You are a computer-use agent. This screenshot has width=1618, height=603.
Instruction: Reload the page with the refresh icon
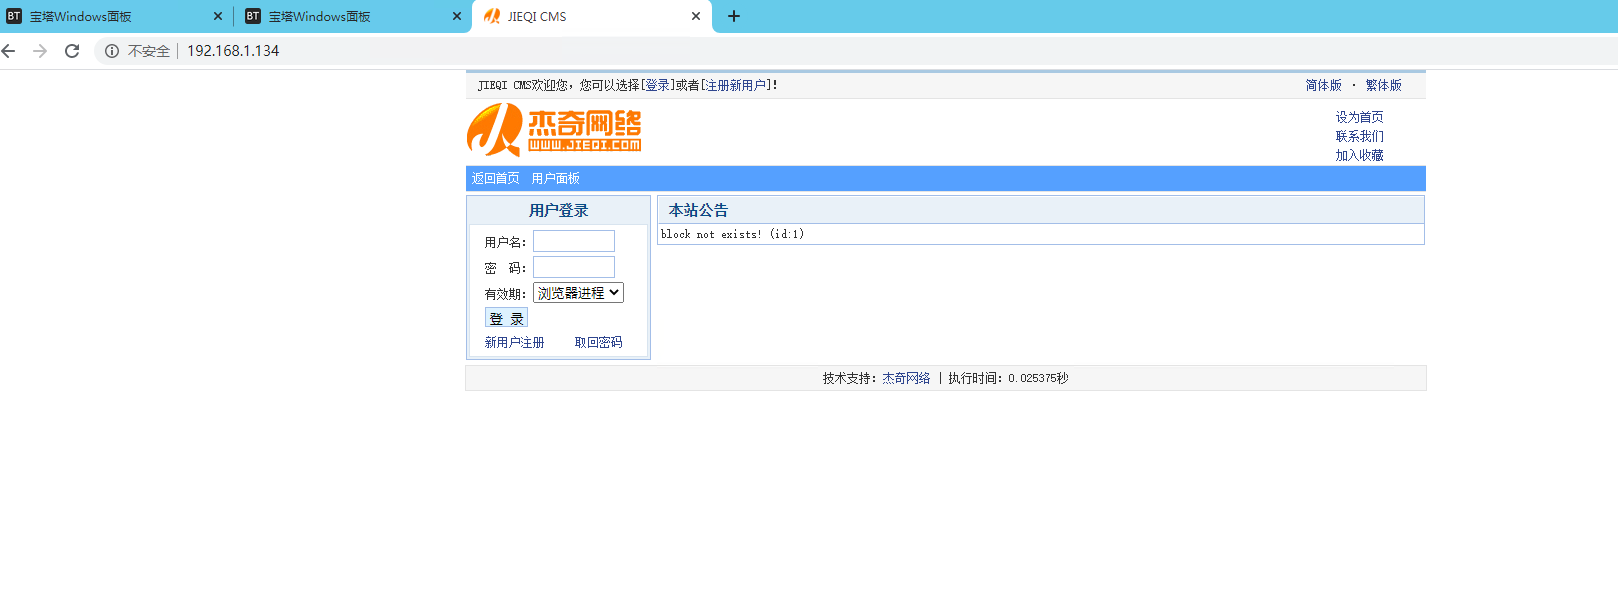pos(72,51)
